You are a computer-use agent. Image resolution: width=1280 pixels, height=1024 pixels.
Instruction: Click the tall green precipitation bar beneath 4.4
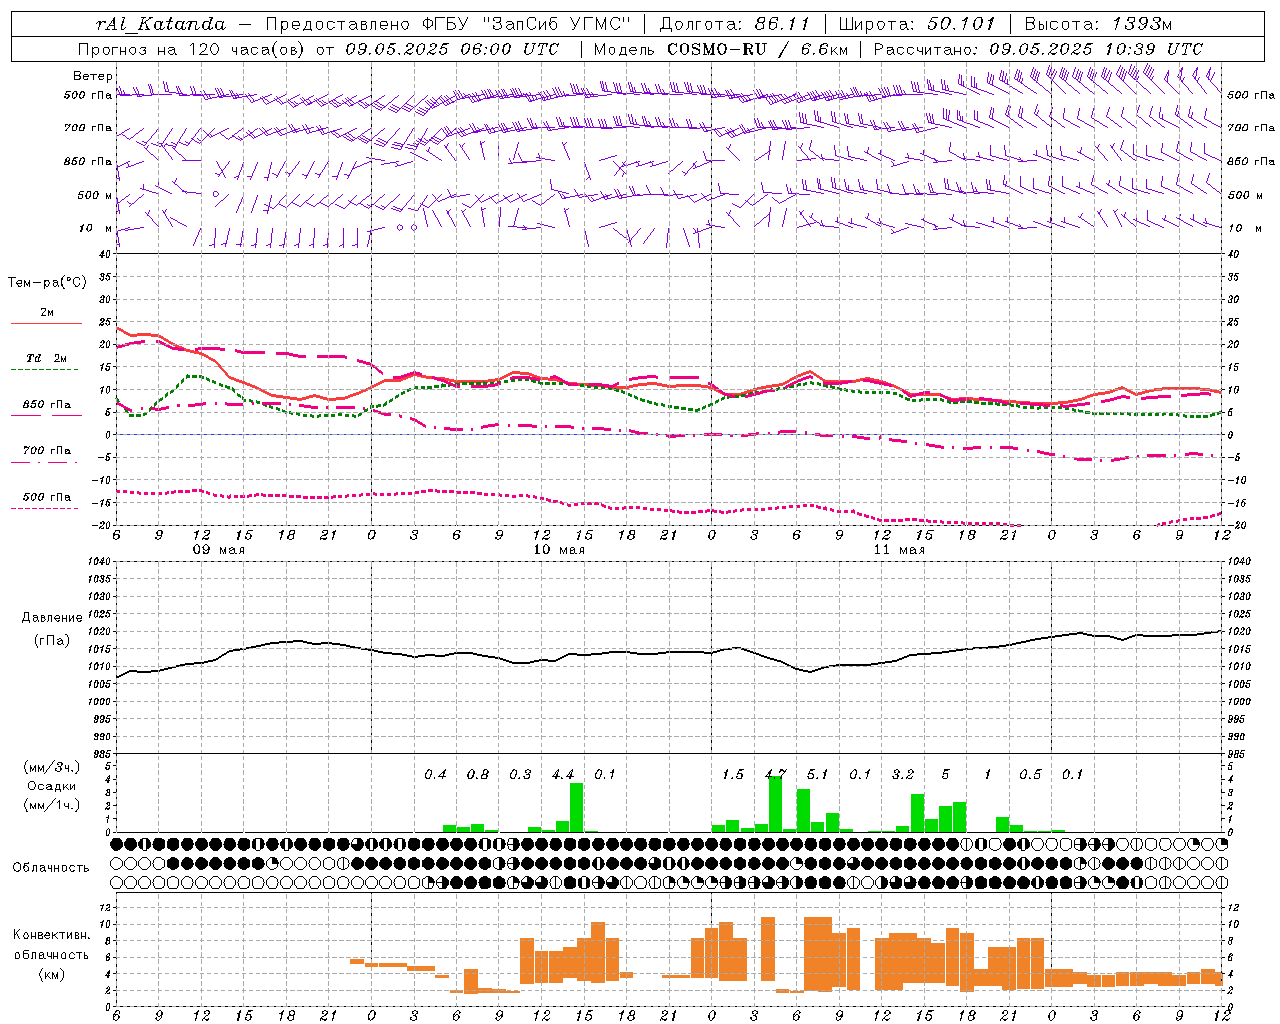click(x=576, y=807)
